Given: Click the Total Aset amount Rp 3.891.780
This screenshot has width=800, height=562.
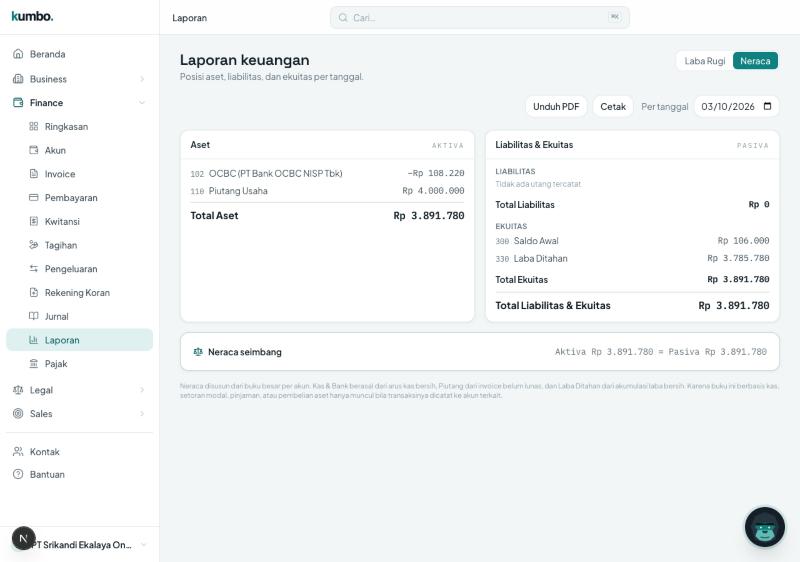Looking at the screenshot, I should [429, 215].
